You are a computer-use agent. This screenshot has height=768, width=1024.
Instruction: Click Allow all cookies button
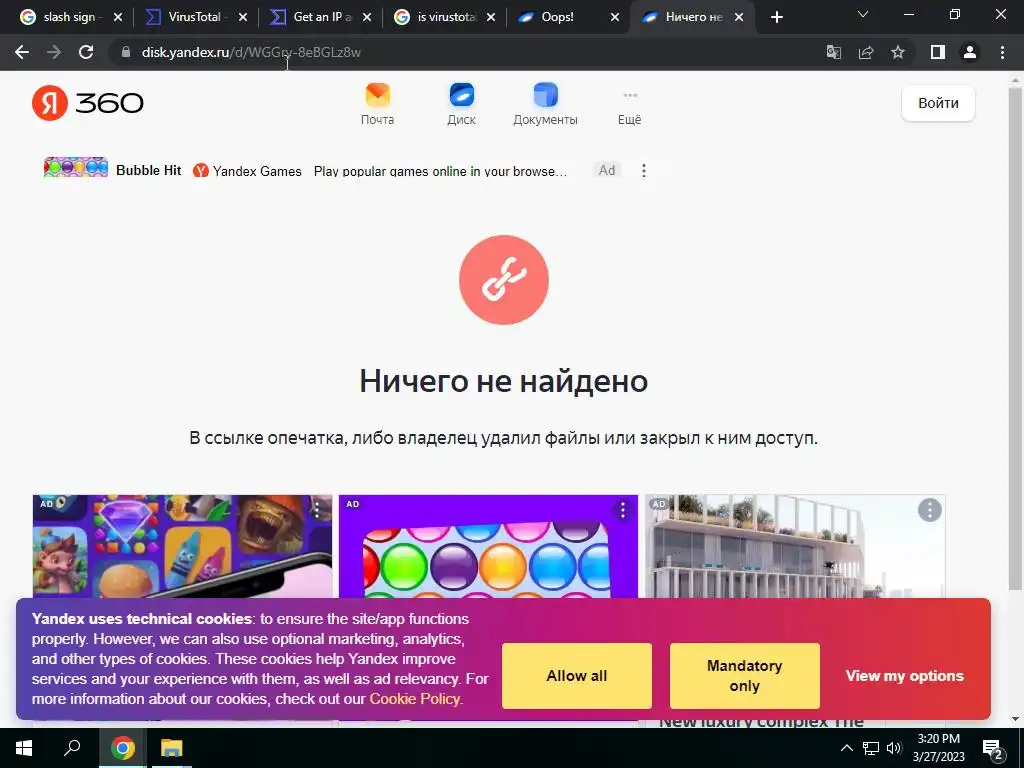[577, 676]
